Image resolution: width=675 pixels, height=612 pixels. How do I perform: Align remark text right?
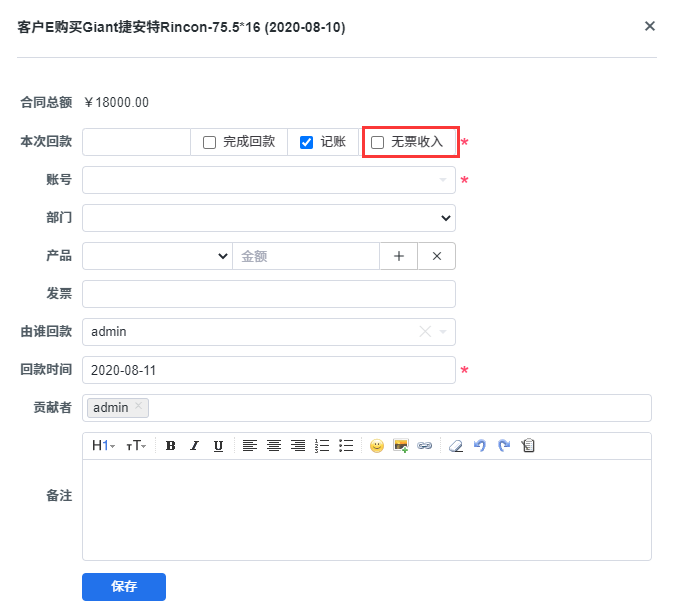[298, 445]
